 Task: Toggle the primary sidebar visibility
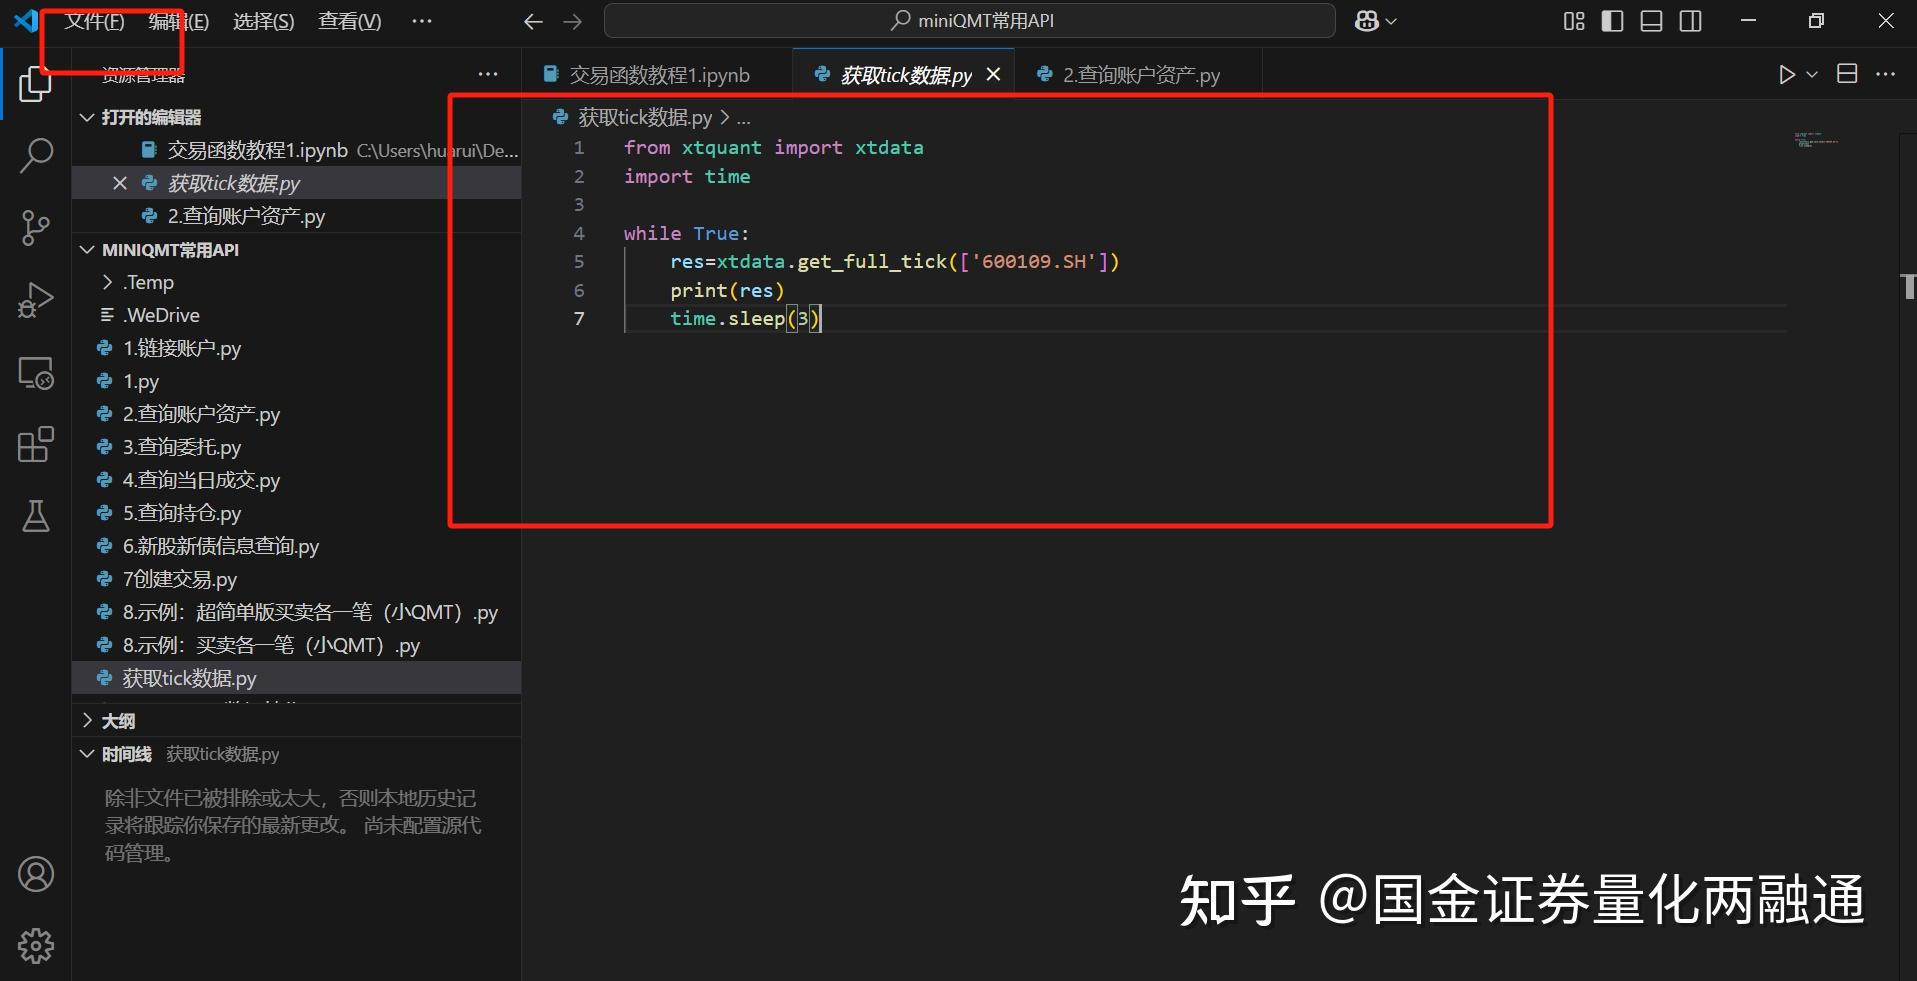(1611, 20)
